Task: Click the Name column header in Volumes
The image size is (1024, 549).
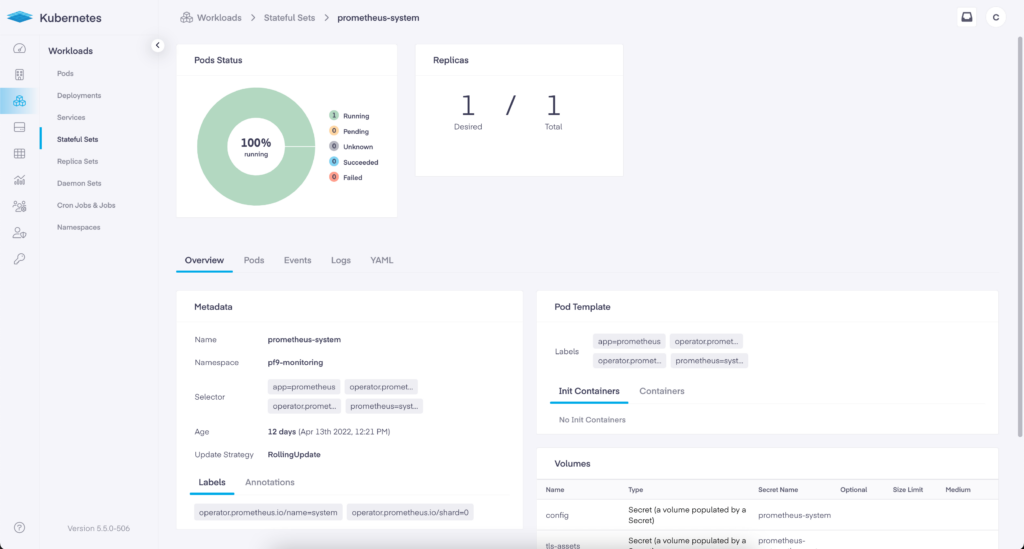Action: (x=555, y=490)
